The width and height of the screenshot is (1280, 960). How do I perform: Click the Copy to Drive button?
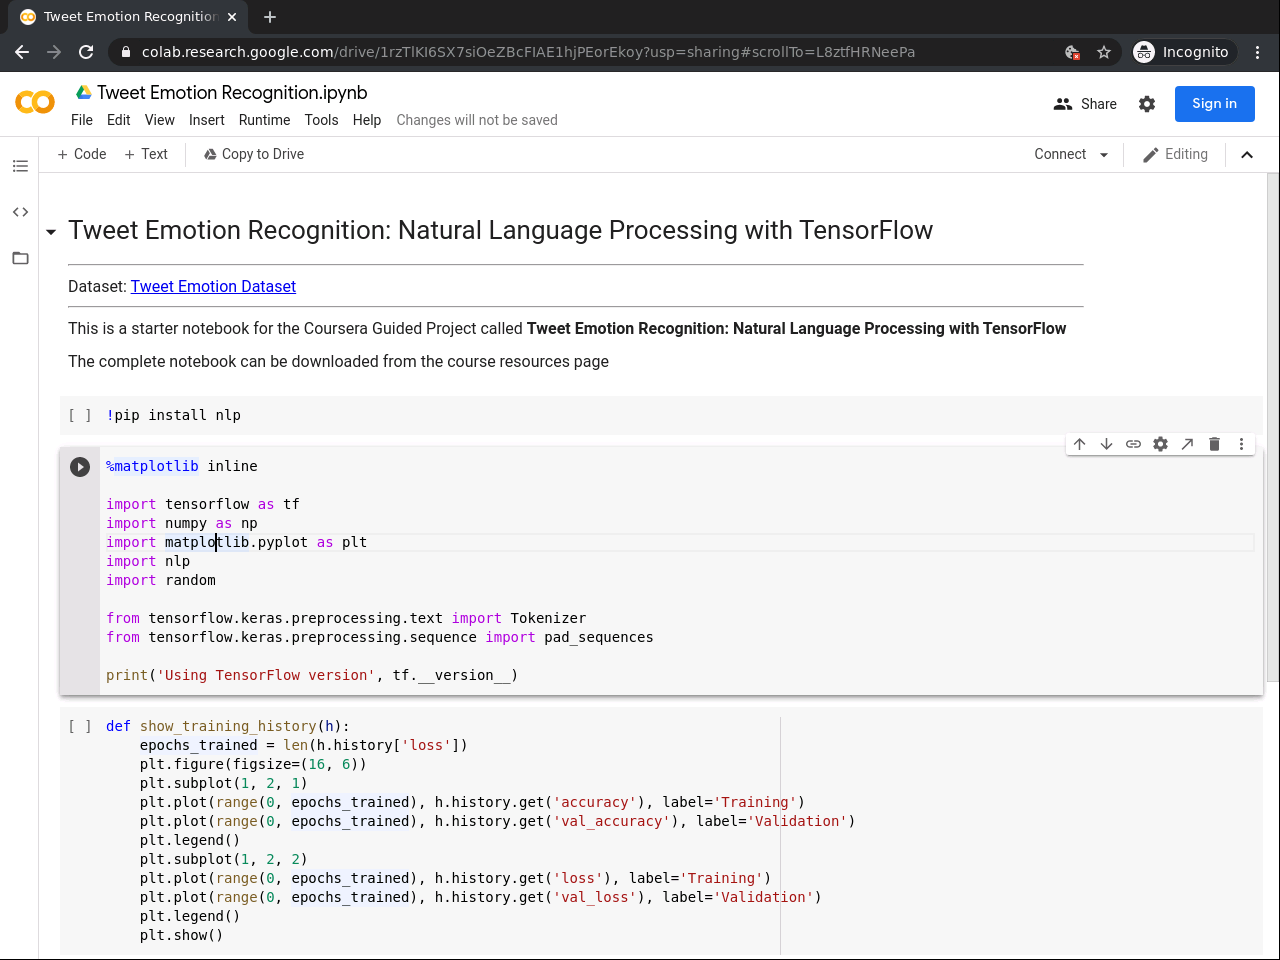(254, 154)
